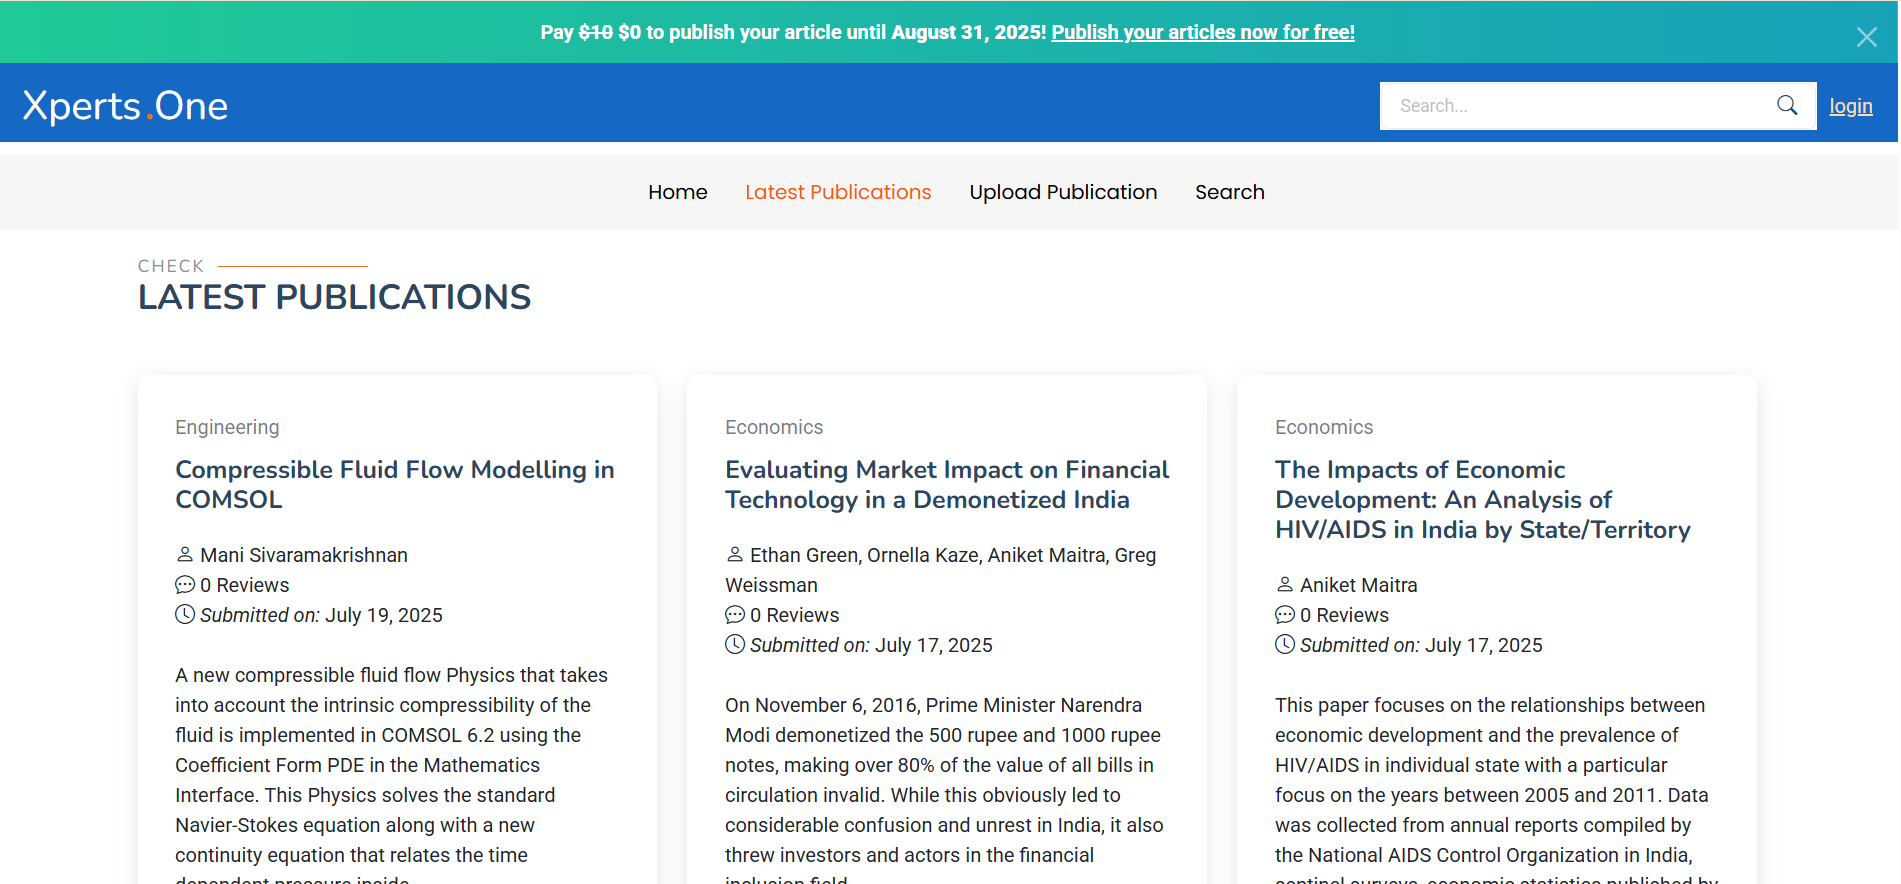This screenshot has height=884, width=1901.
Task: Go to Upload Publication page
Action: (1063, 192)
